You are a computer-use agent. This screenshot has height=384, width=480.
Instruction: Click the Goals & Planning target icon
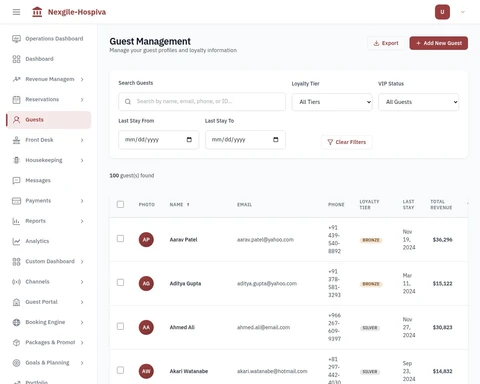coord(16,363)
